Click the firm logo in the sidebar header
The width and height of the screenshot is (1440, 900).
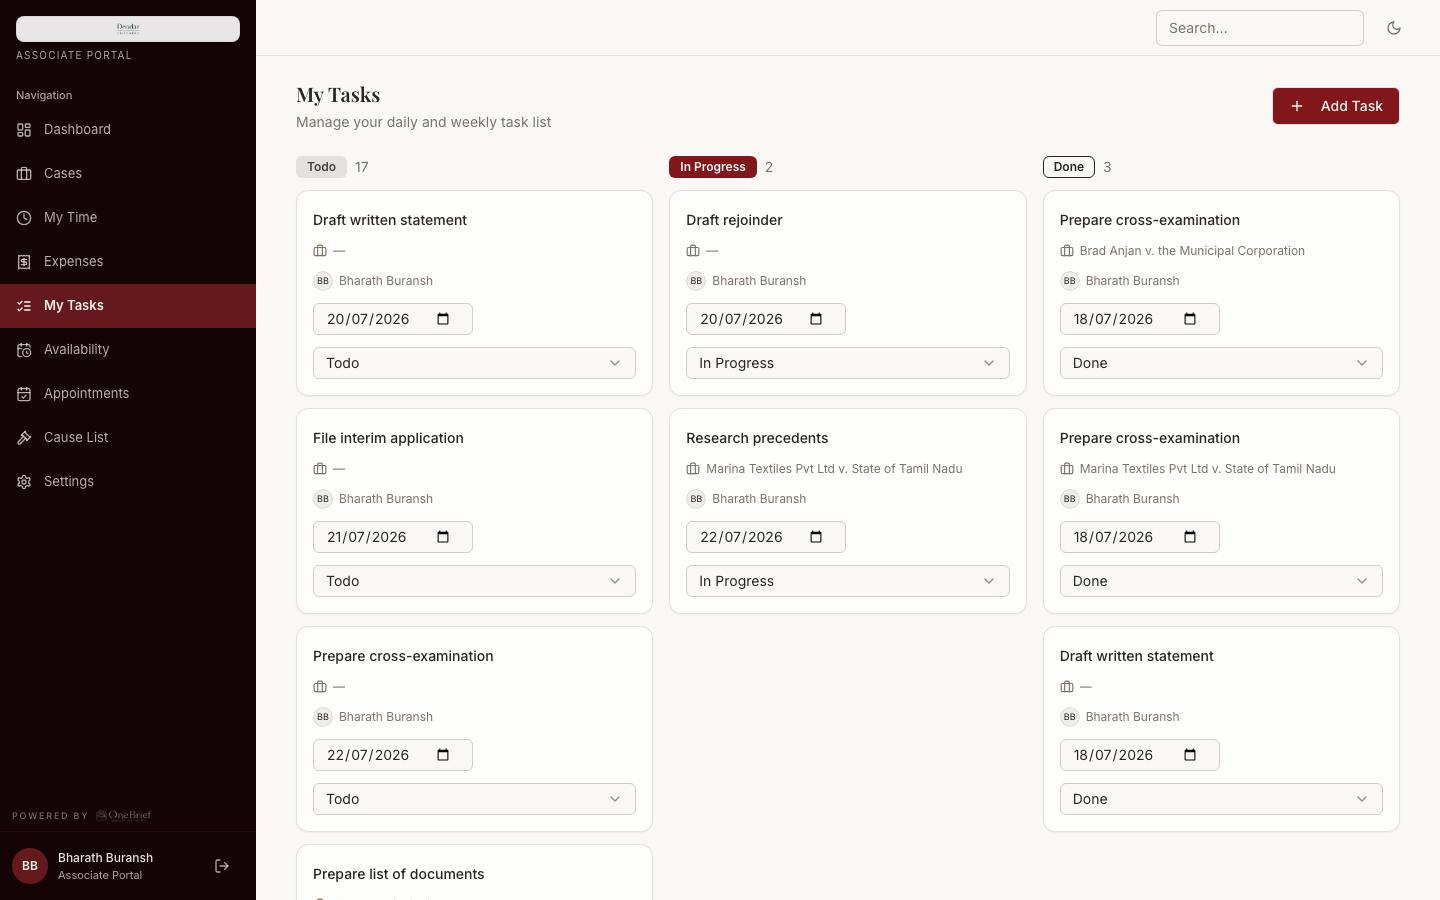tap(128, 29)
